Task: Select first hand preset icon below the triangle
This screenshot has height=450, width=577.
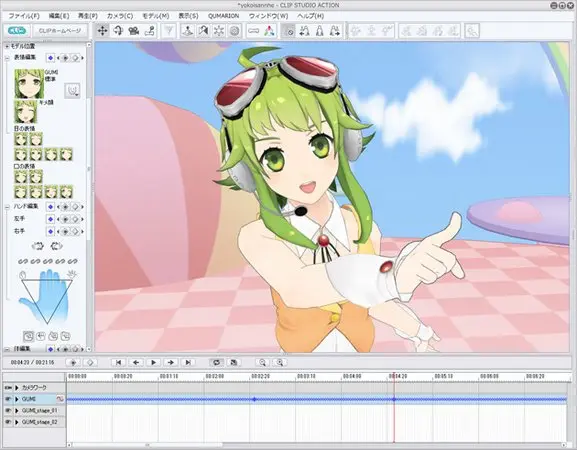Action: (28, 336)
